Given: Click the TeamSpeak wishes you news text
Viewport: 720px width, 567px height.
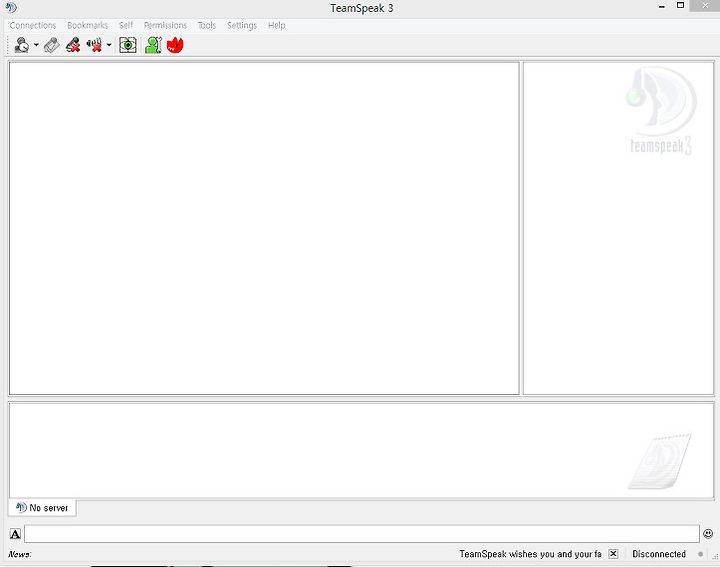Looking at the screenshot, I should click(530, 554).
